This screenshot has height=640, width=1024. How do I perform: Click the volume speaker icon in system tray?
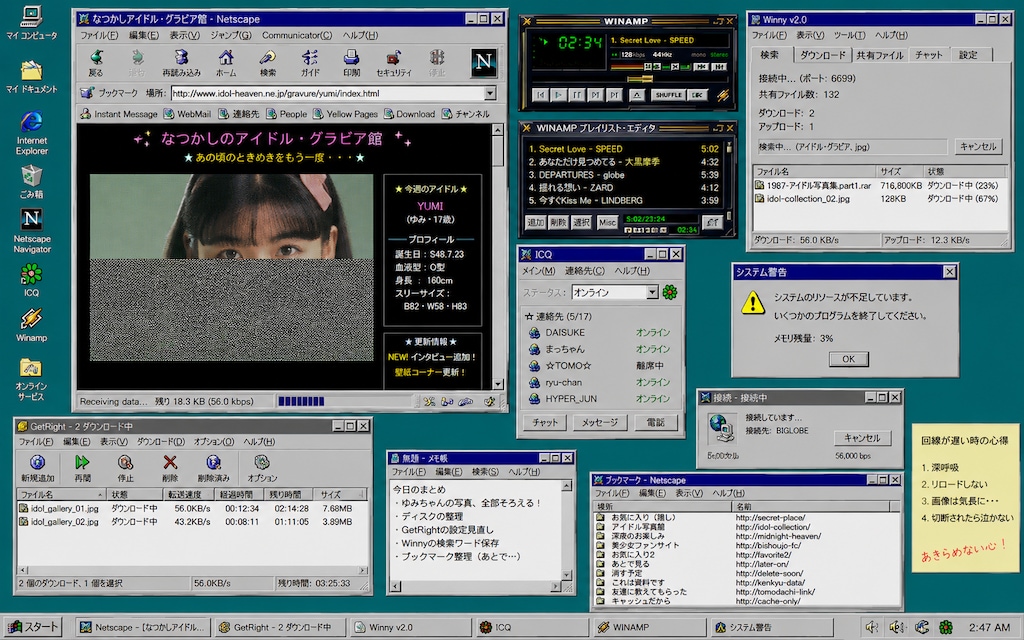click(872, 628)
